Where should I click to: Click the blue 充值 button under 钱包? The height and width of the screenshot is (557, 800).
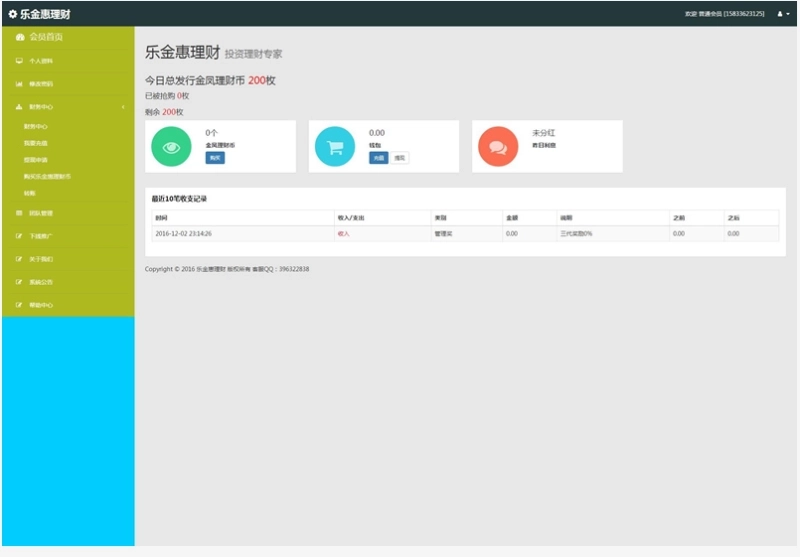pos(379,158)
